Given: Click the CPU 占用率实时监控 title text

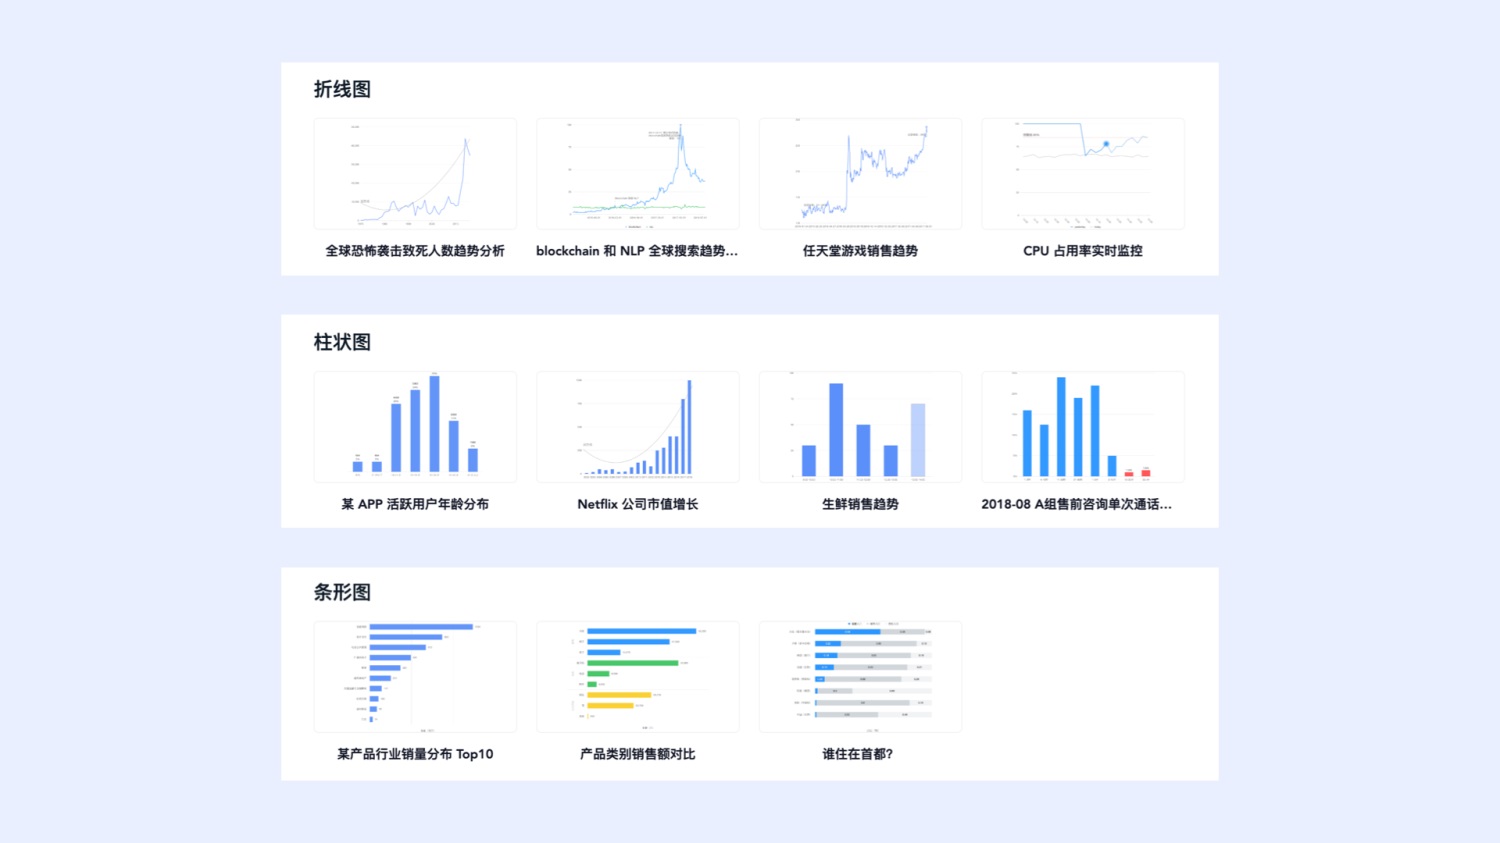Looking at the screenshot, I should click(x=1083, y=251).
